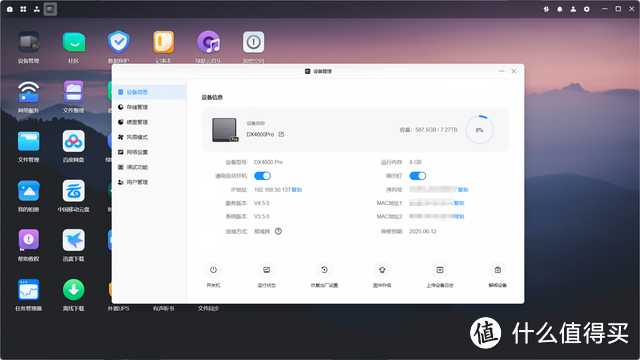Viewport: 640px width, 360px height.
Task: Click the transfer arrows icon in top bar
Action: tap(546, 9)
